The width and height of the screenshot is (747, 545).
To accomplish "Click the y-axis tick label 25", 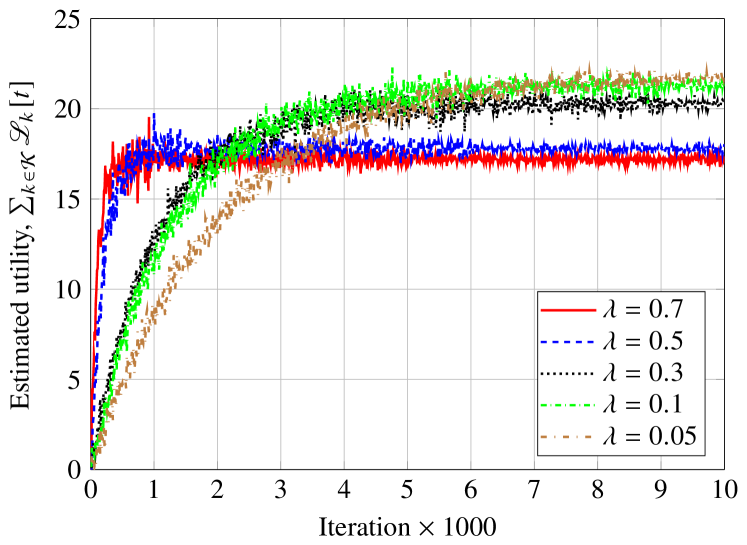I will coord(68,20).
